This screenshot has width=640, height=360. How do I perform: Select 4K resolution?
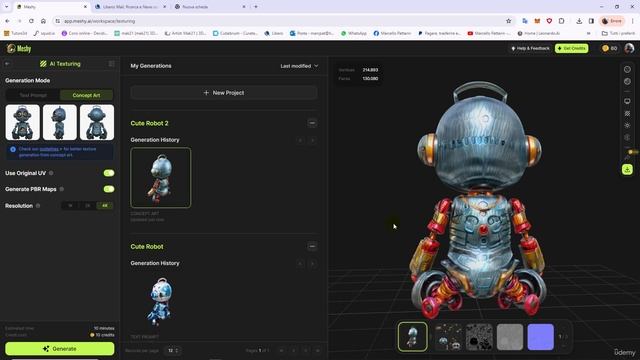point(105,206)
